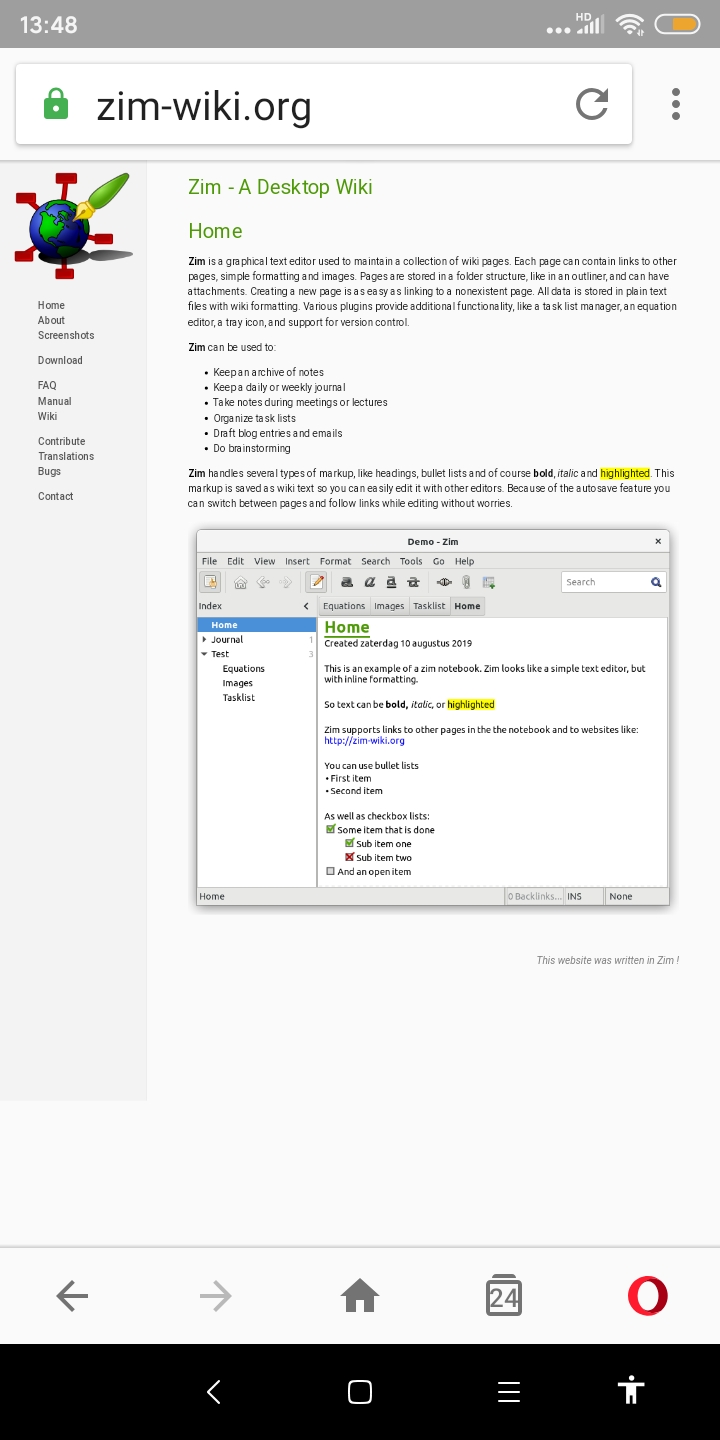This screenshot has width=720, height=1440.
Task: Select Home row in Index tree
Action: pyautogui.click(x=257, y=625)
